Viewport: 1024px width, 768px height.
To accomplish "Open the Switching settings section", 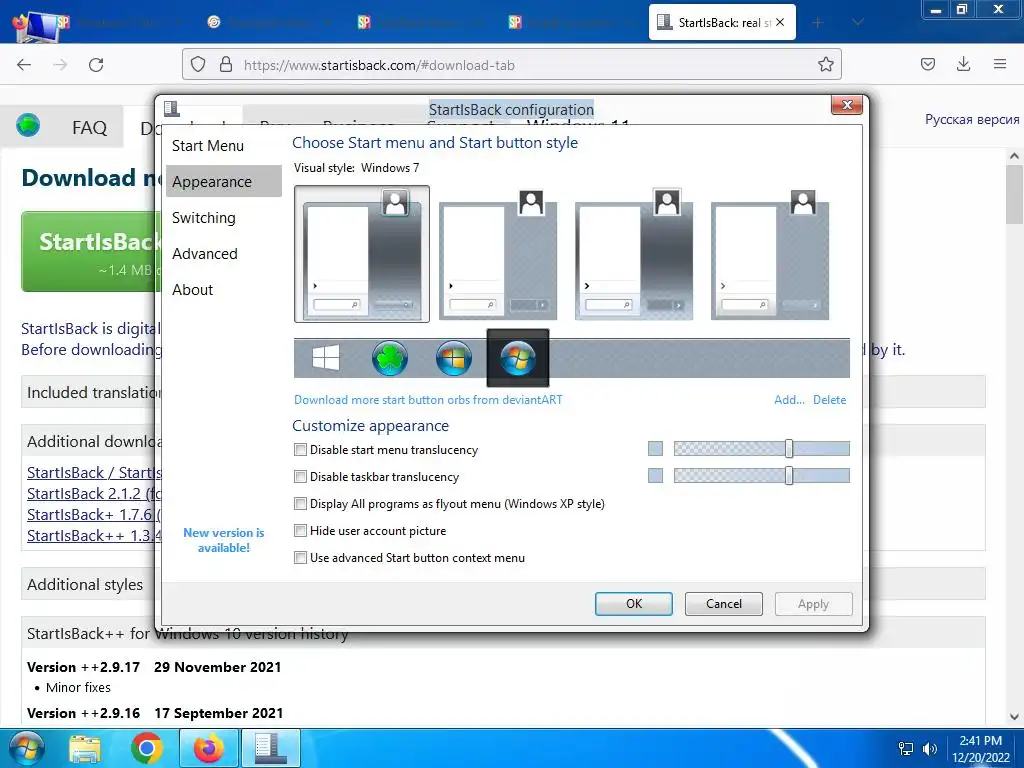I will tap(204, 217).
